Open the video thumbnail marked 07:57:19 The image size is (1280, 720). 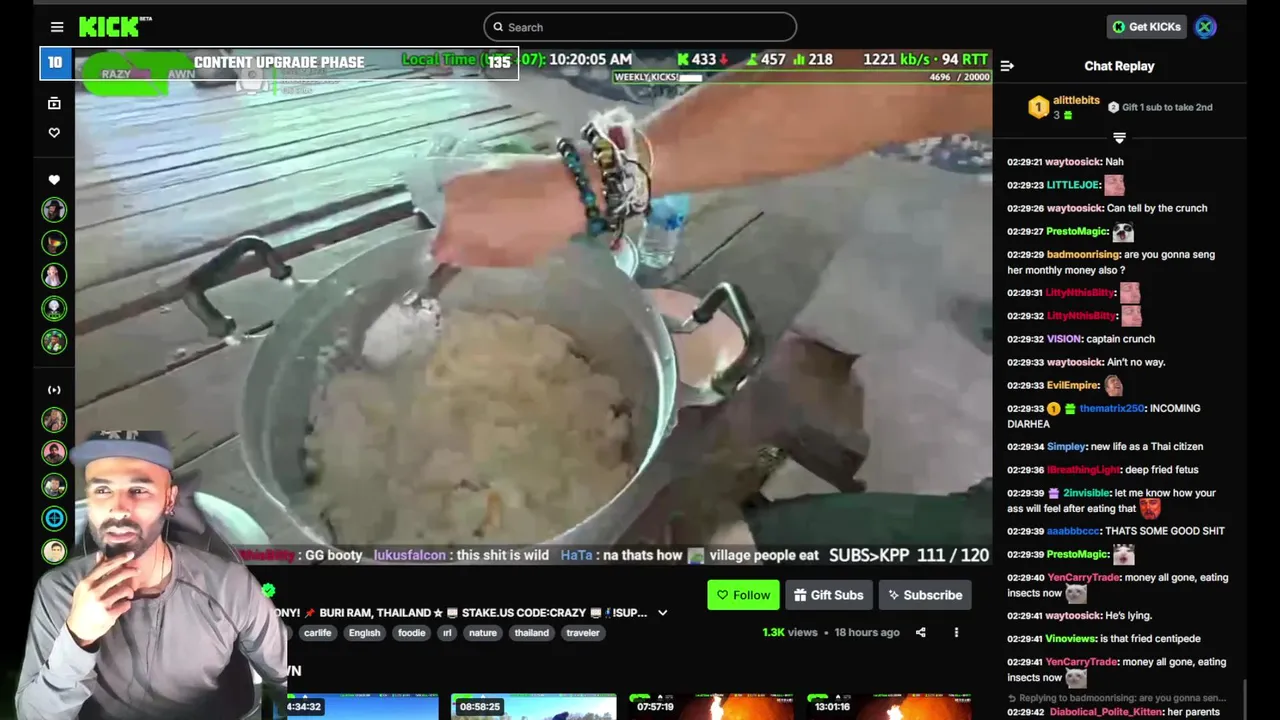711,706
